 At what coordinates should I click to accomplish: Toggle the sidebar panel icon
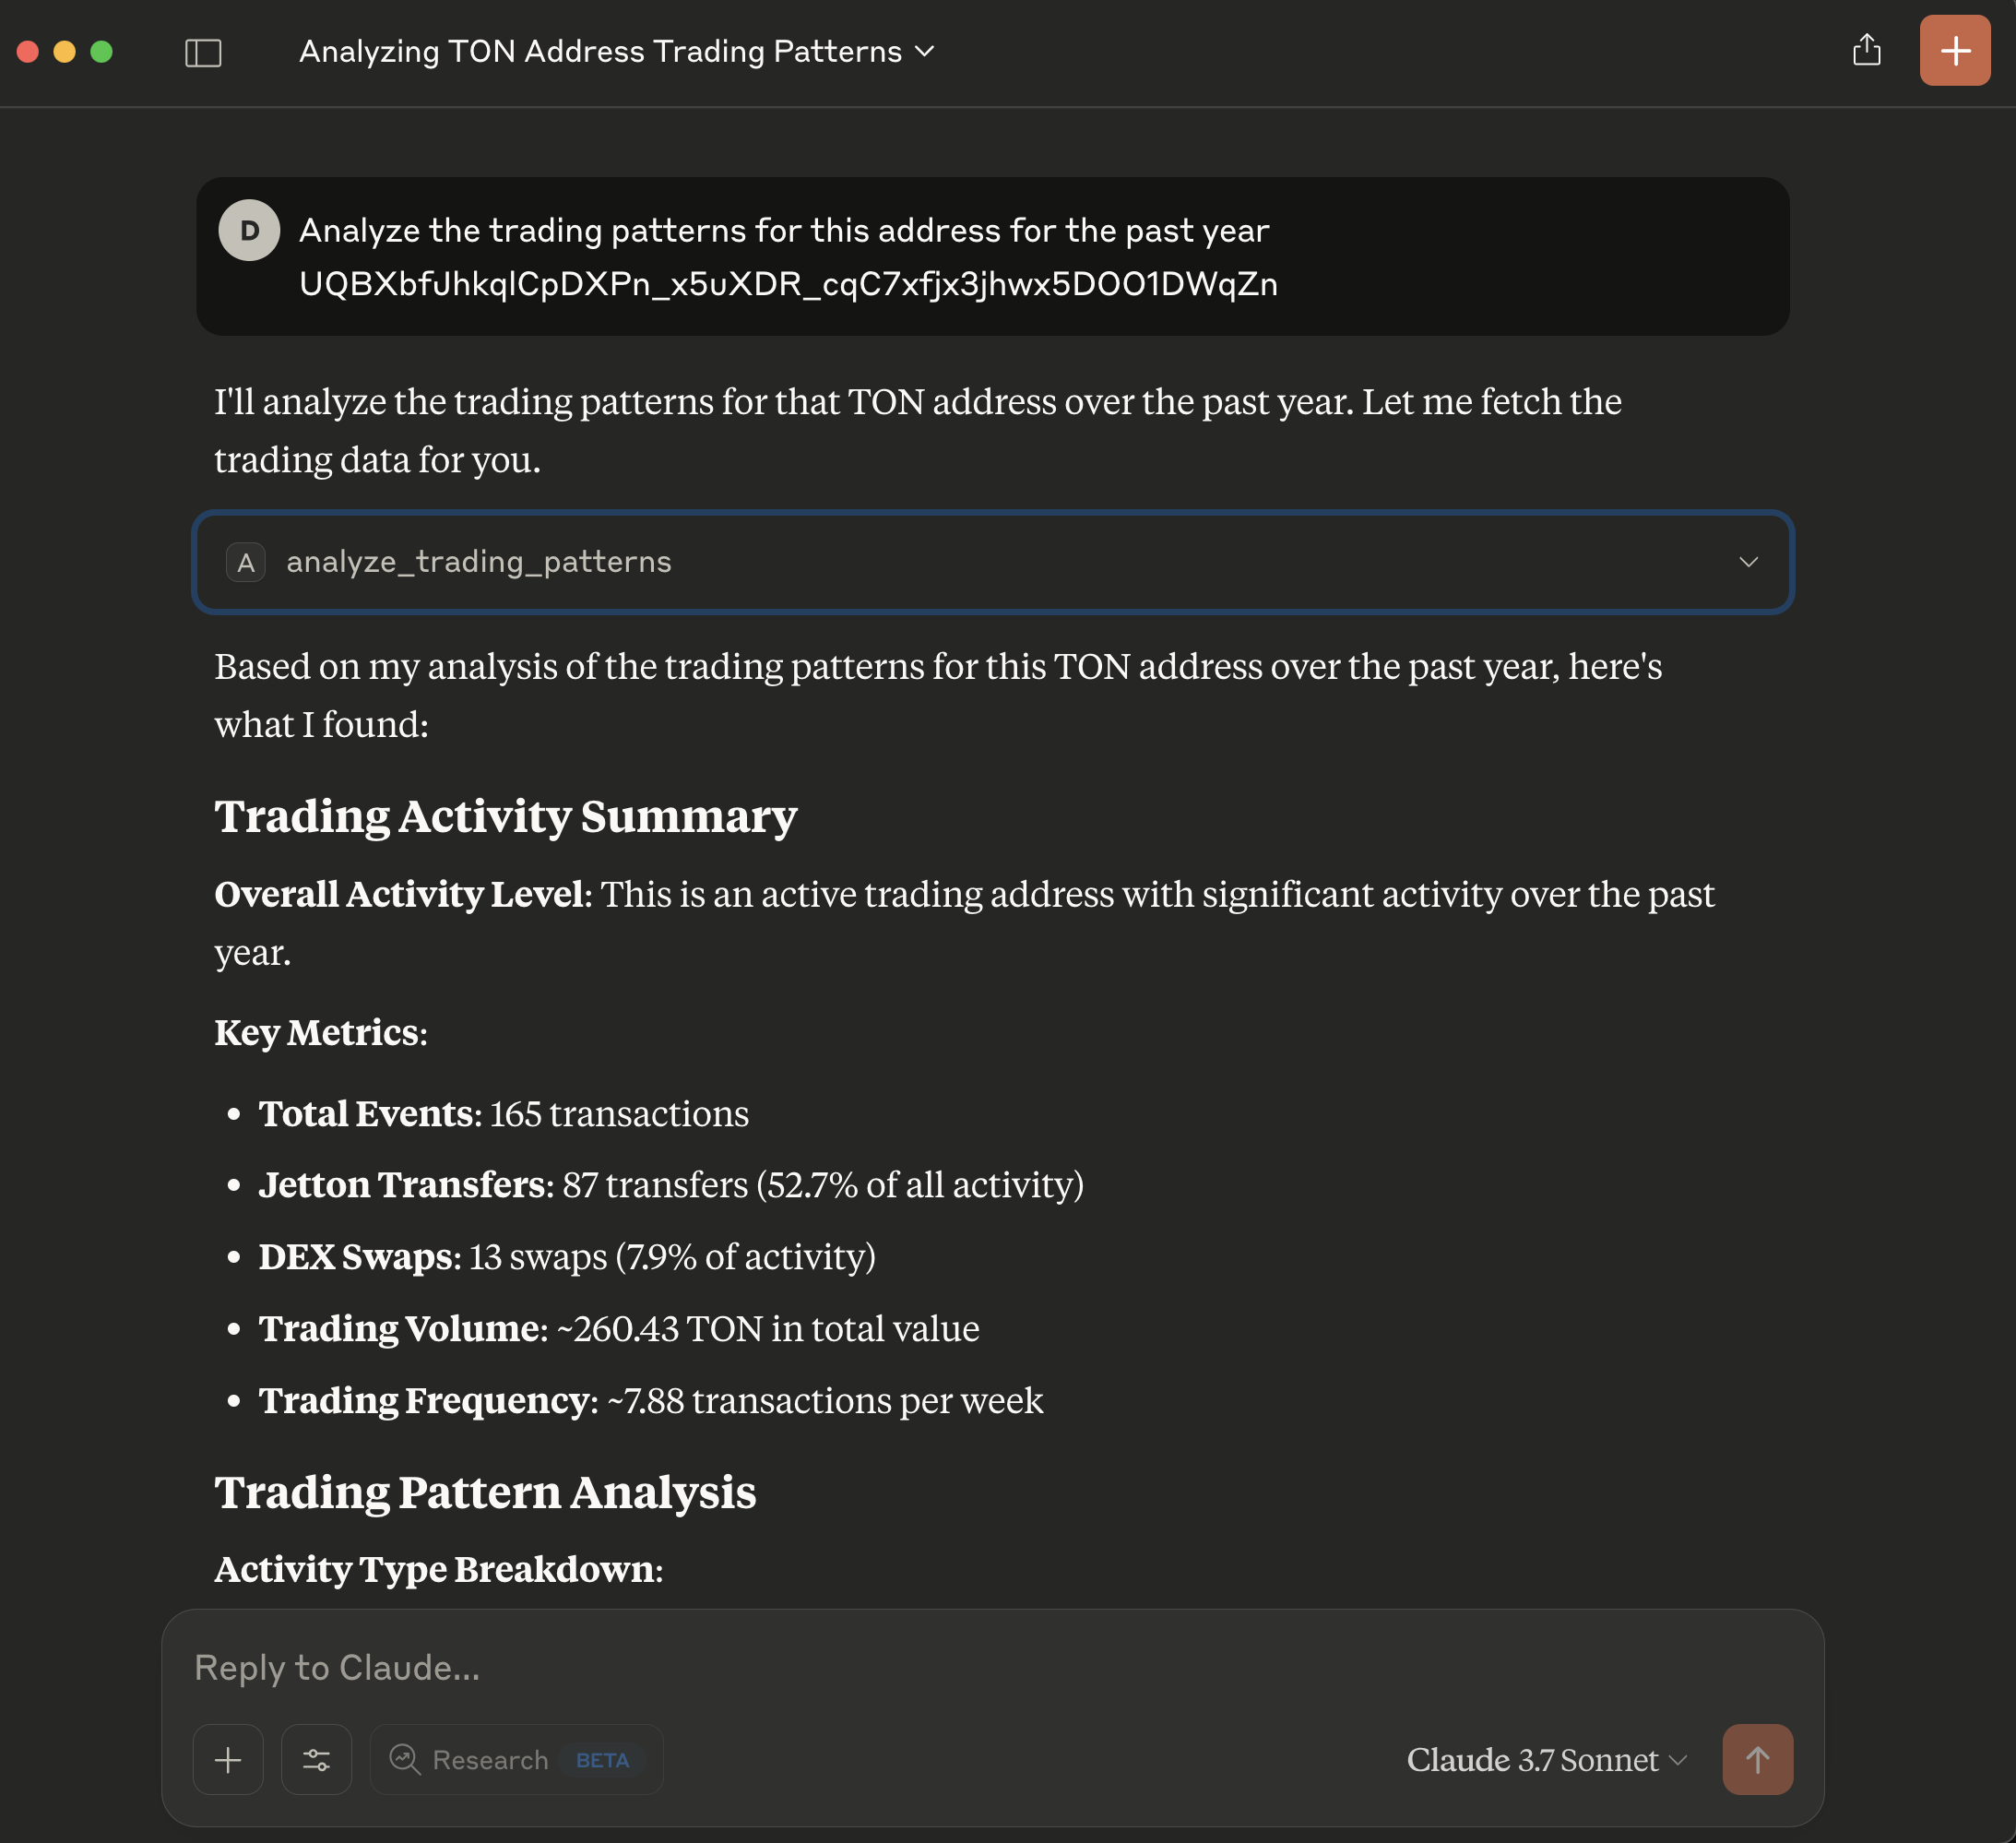click(x=203, y=52)
